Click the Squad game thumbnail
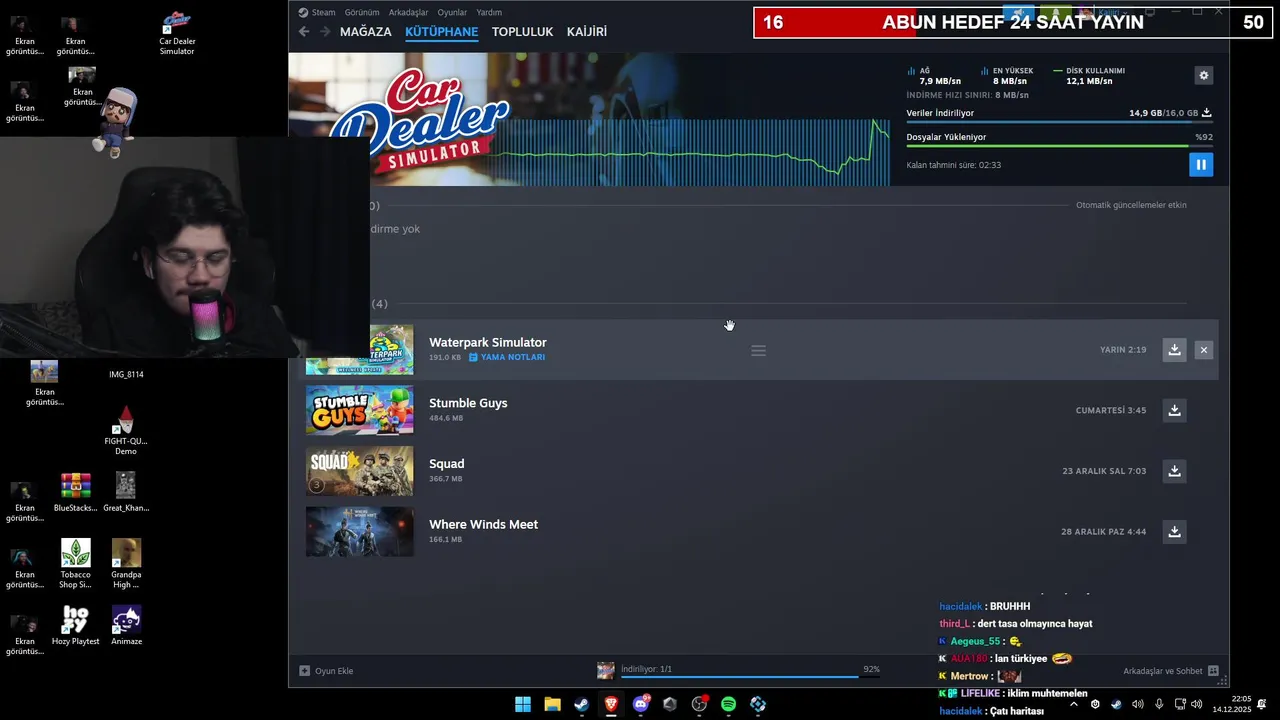The width and height of the screenshot is (1280, 720). 360,471
